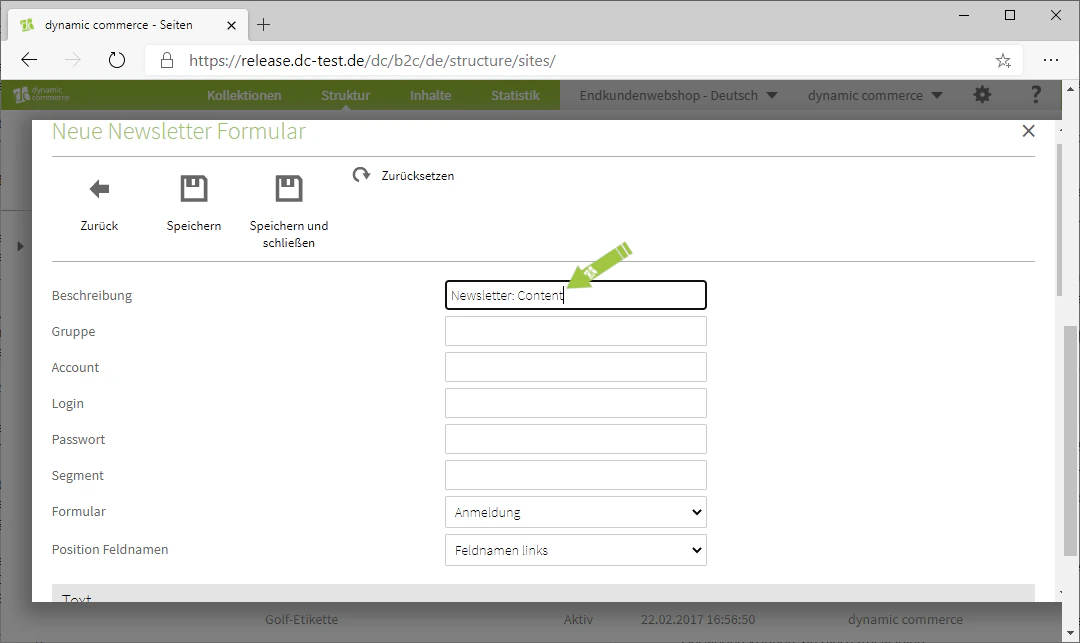The width and height of the screenshot is (1080, 643).
Task: Click the Speichern floppy disk icon
Action: [x=194, y=189]
